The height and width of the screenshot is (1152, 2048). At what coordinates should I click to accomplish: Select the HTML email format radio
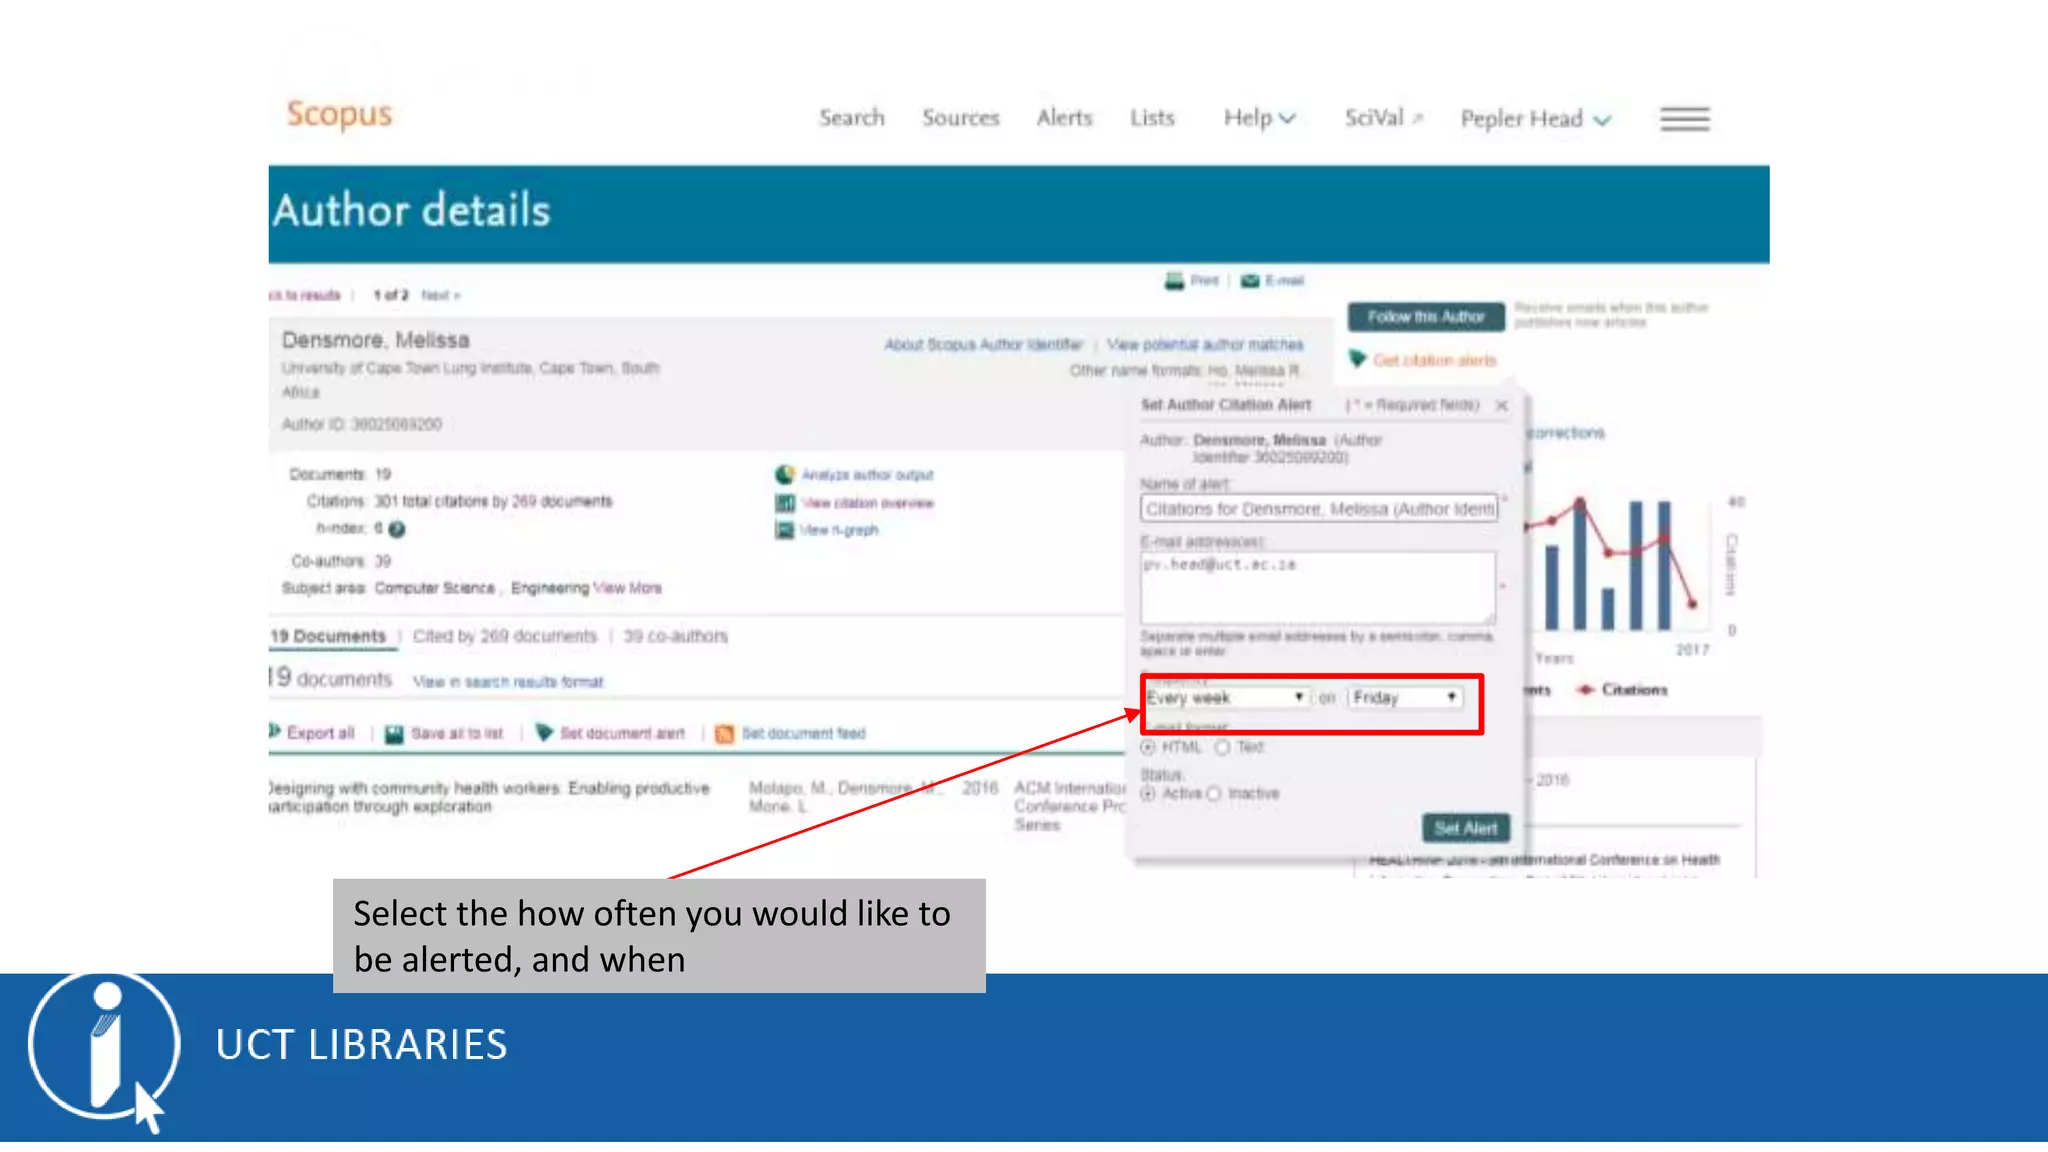(1148, 747)
